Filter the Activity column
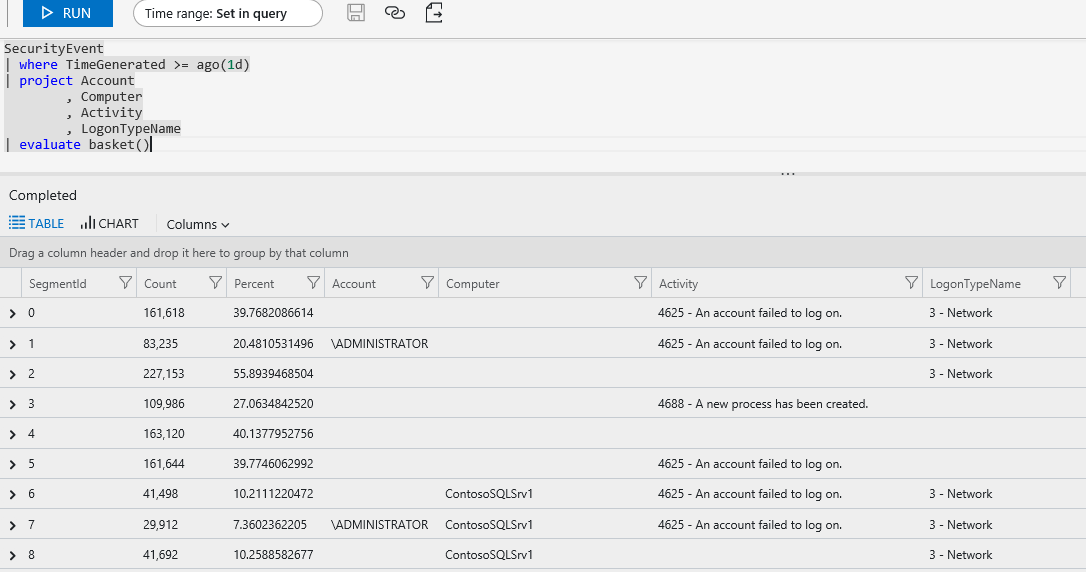The width and height of the screenshot is (1086, 572). pyautogui.click(x=911, y=283)
